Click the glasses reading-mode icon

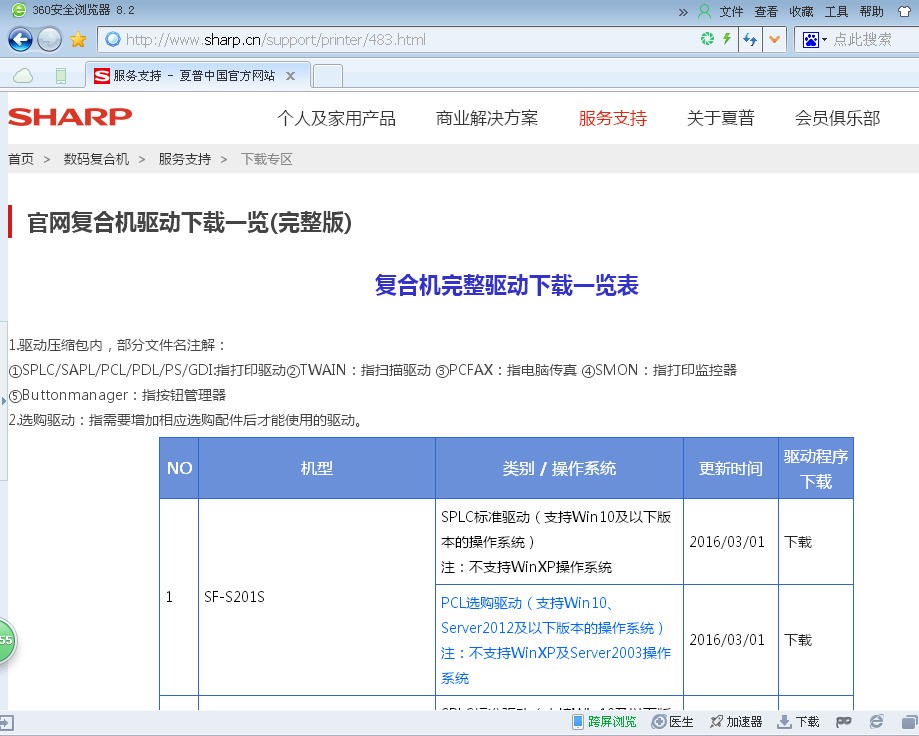click(x=843, y=722)
